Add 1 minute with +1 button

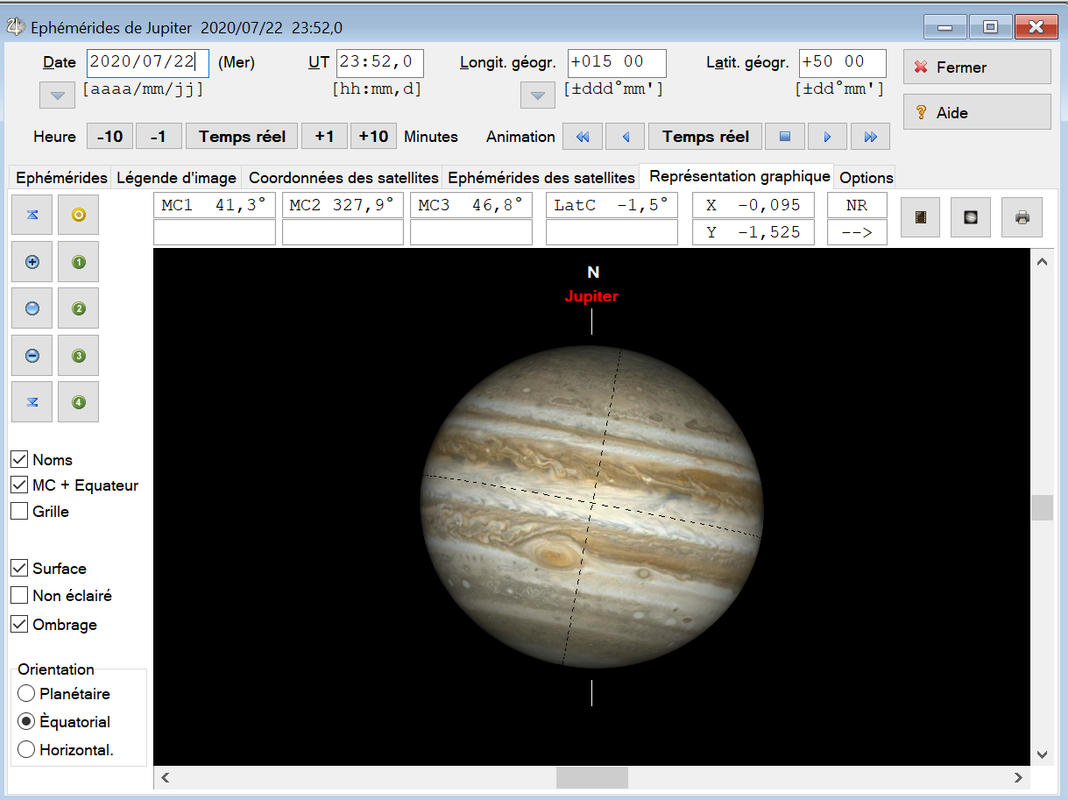point(324,137)
